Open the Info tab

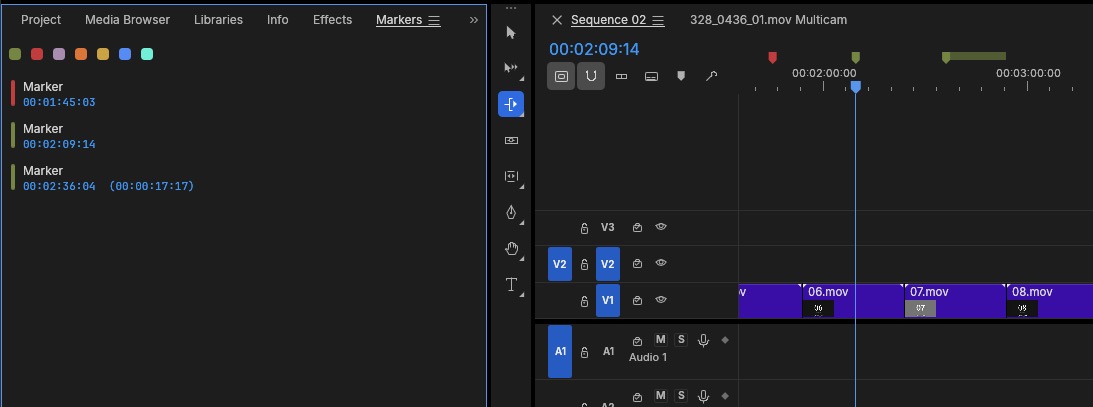tap(277, 20)
